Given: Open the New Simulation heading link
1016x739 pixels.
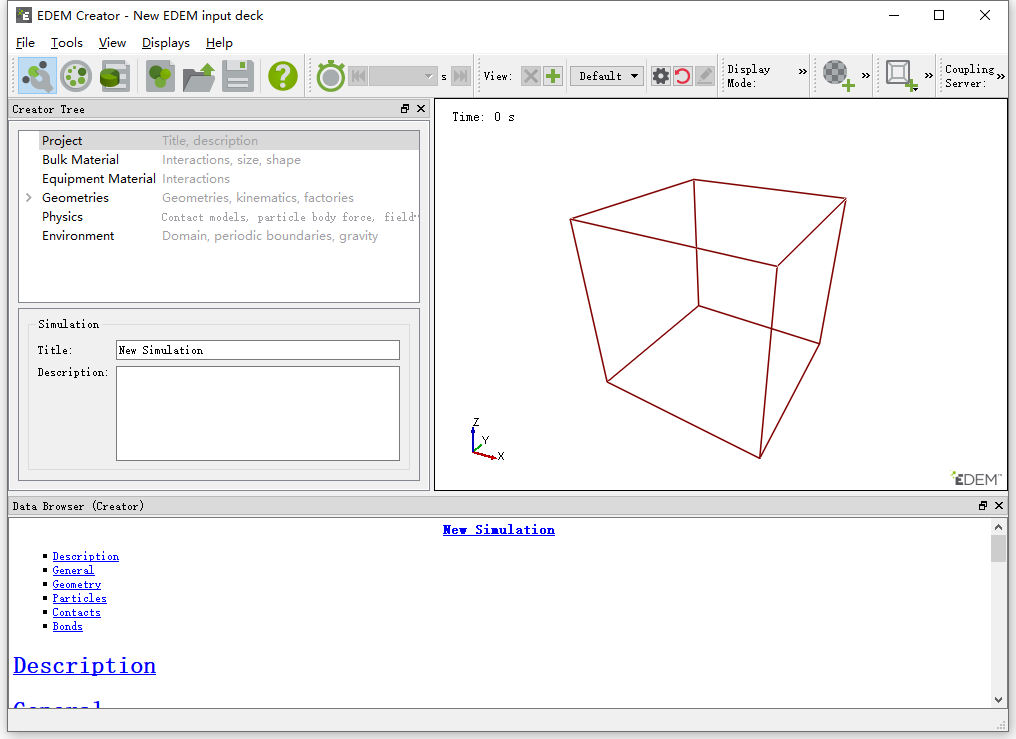Looking at the screenshot, I should [x=498, y=530].
